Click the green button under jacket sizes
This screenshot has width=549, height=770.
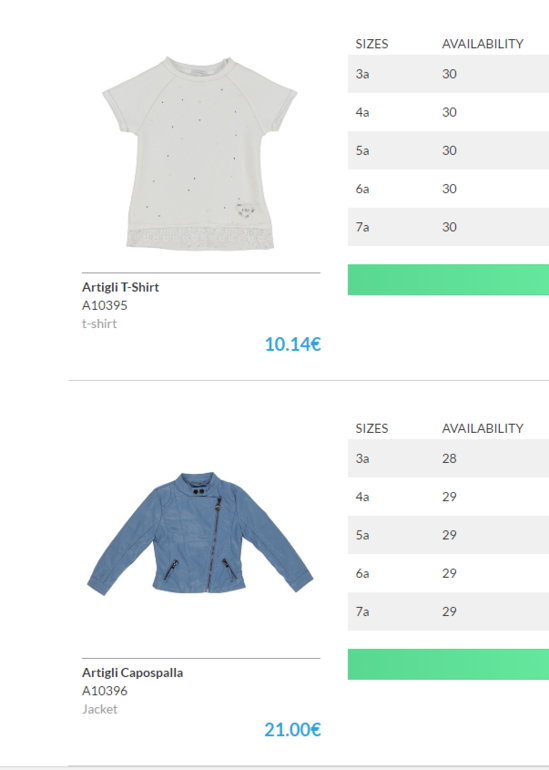coord(448,664)
